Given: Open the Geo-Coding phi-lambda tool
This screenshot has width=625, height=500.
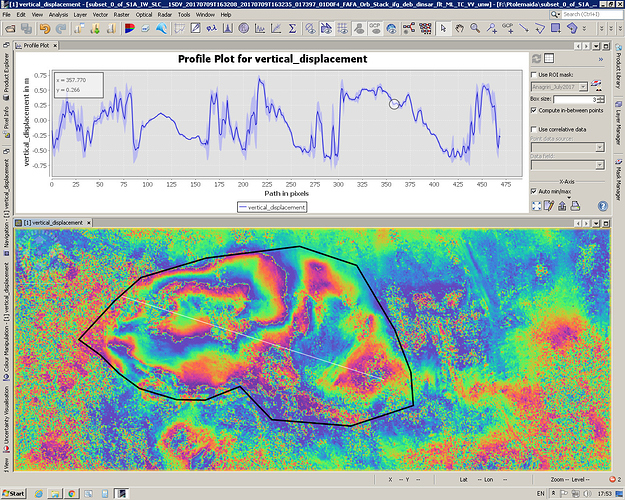Looking at the screenshot, I should tap(211, 29).
